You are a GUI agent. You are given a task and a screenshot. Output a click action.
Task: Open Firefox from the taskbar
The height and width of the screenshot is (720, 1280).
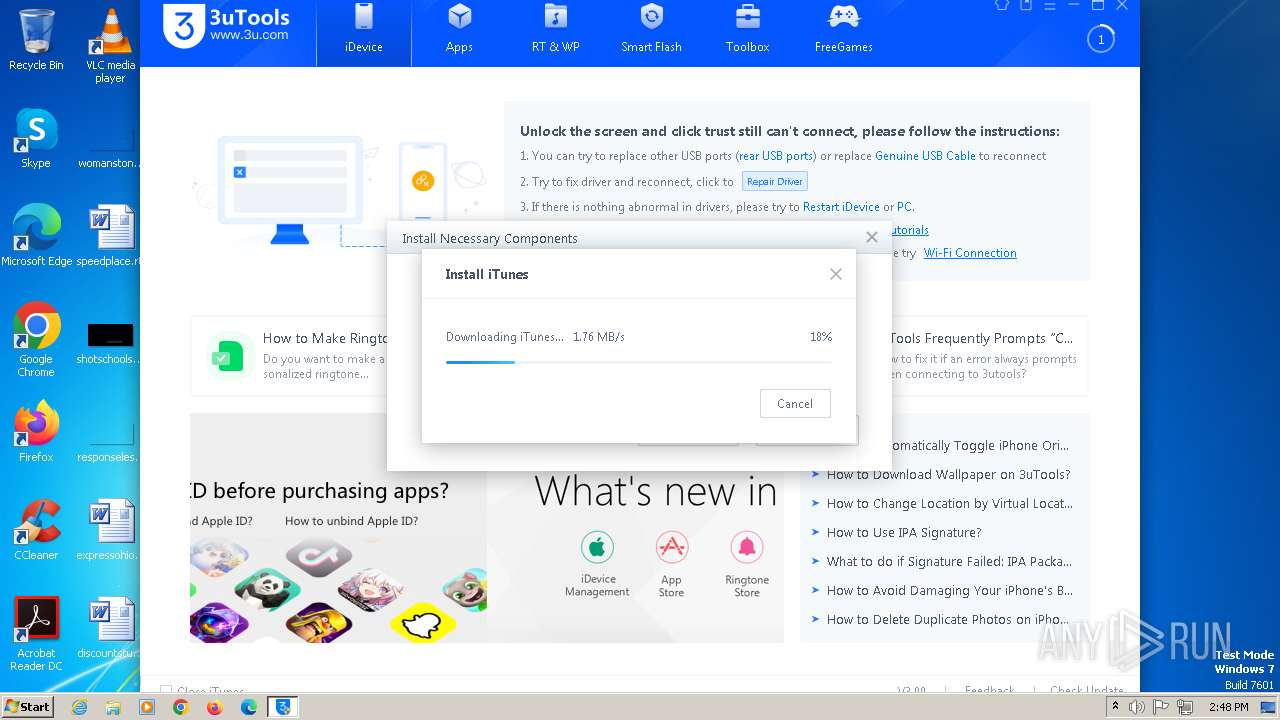click(215, 707)
